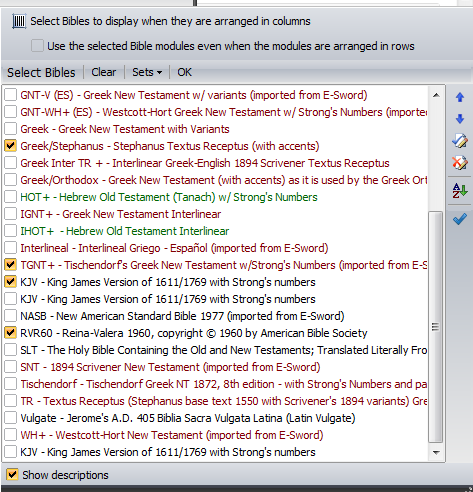Image resolution: width=473 pixels, height=492 pixels.
Task: Click the Select Bibles toolbar label
Action: (41, 72)
